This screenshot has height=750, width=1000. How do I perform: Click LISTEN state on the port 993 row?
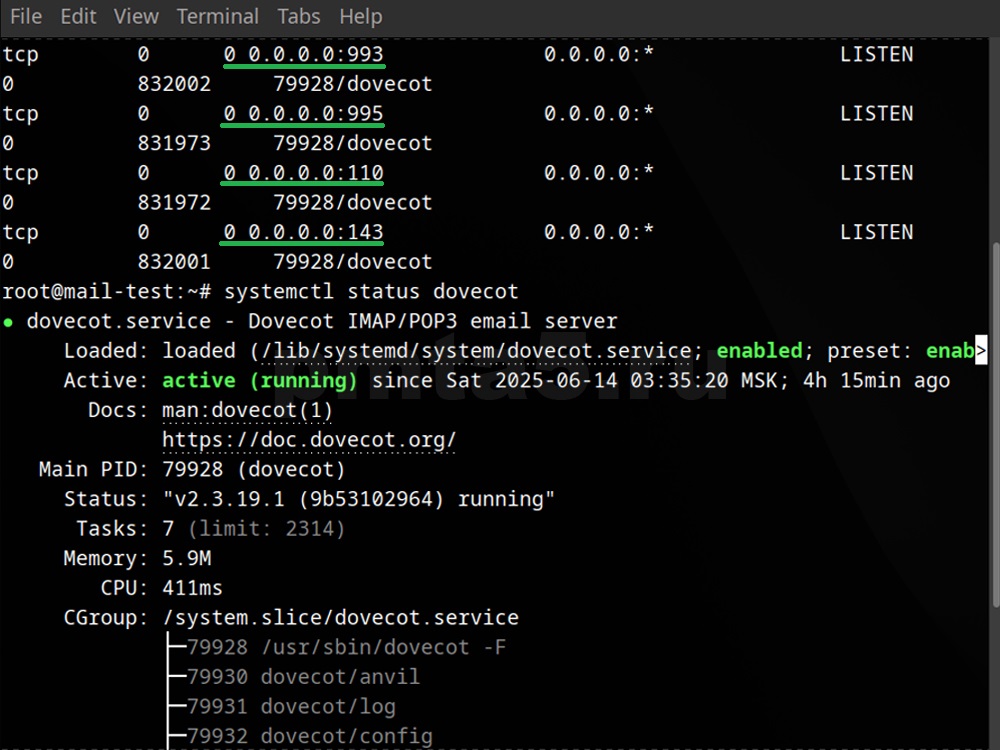coord(876,54)
